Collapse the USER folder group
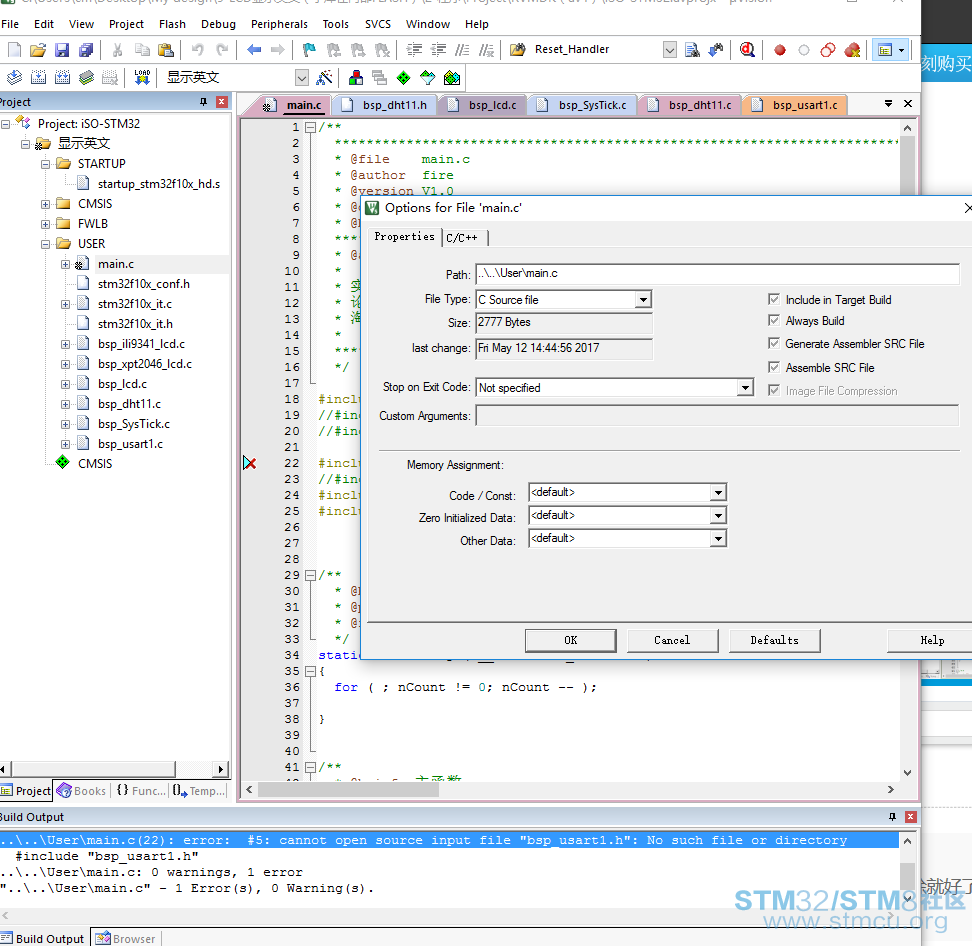972x946 pixels. coord(45,244)
